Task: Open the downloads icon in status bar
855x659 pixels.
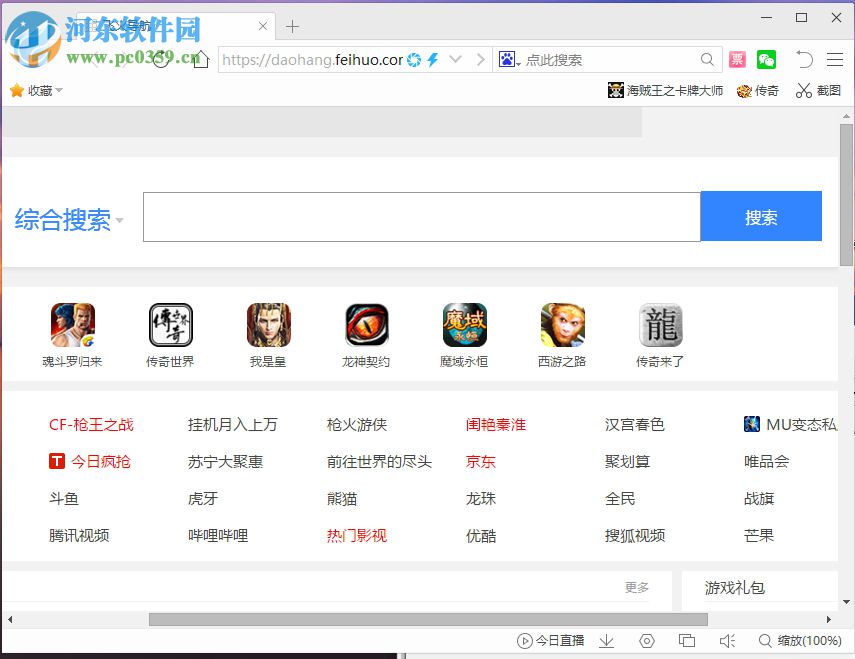Action: tap(606, 641)
